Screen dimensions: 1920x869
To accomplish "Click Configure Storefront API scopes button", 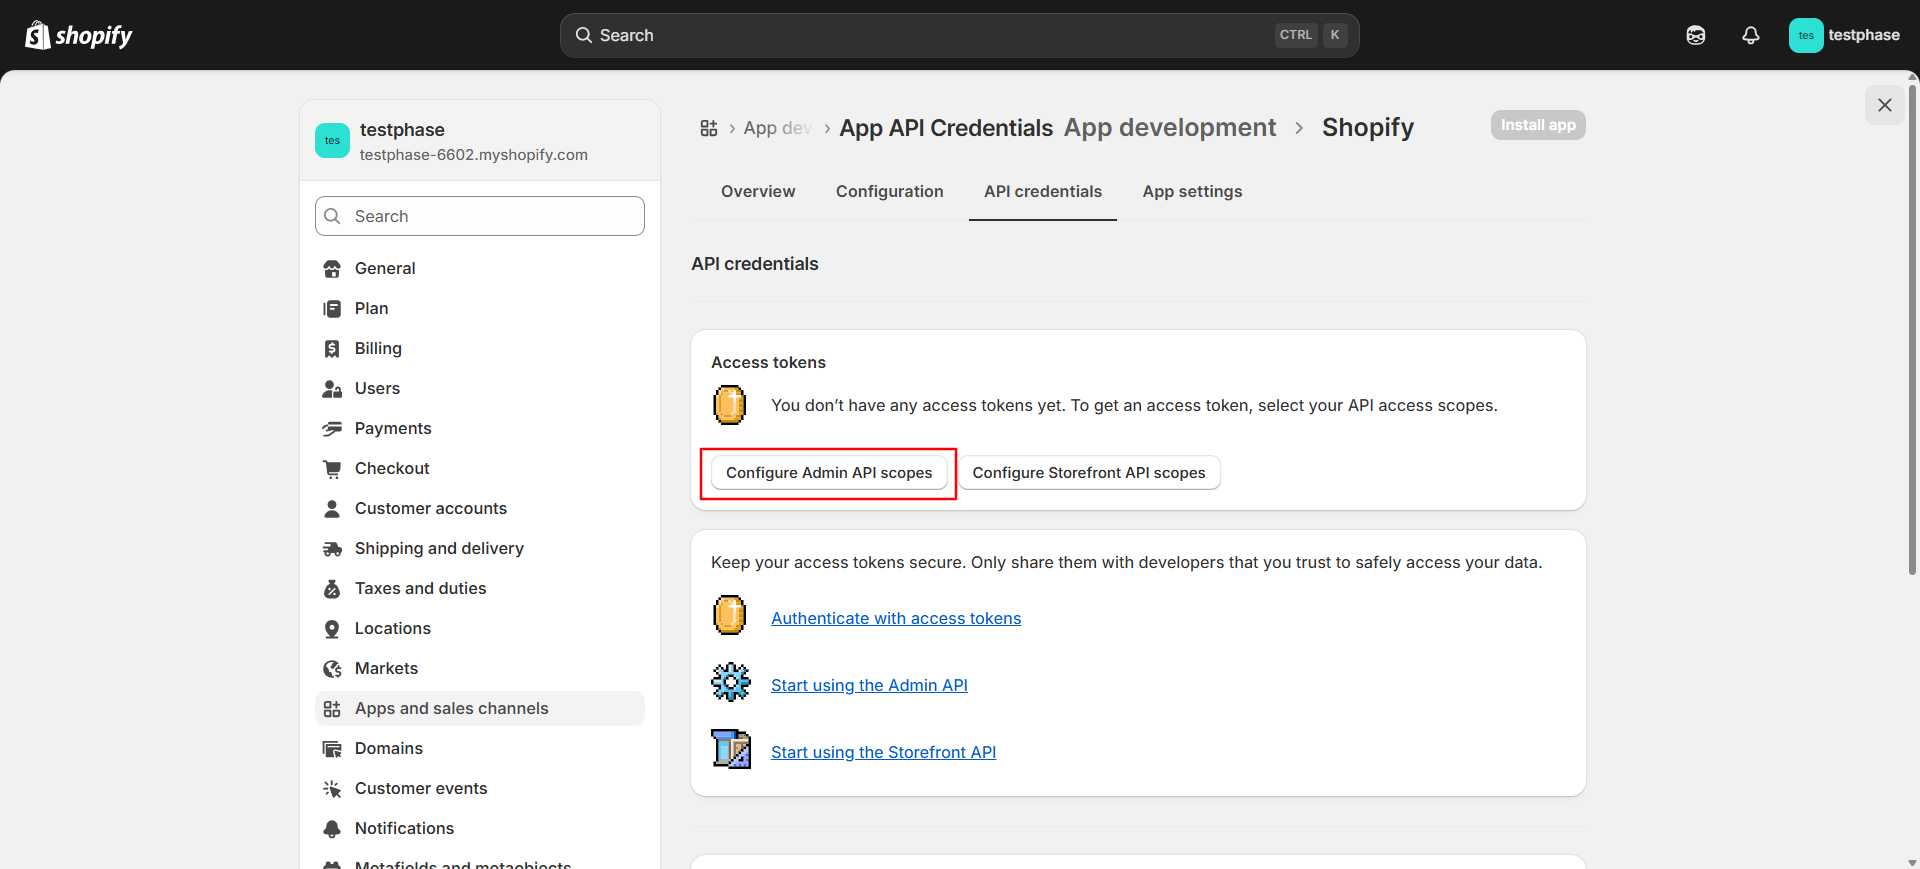I will 1089,473.
